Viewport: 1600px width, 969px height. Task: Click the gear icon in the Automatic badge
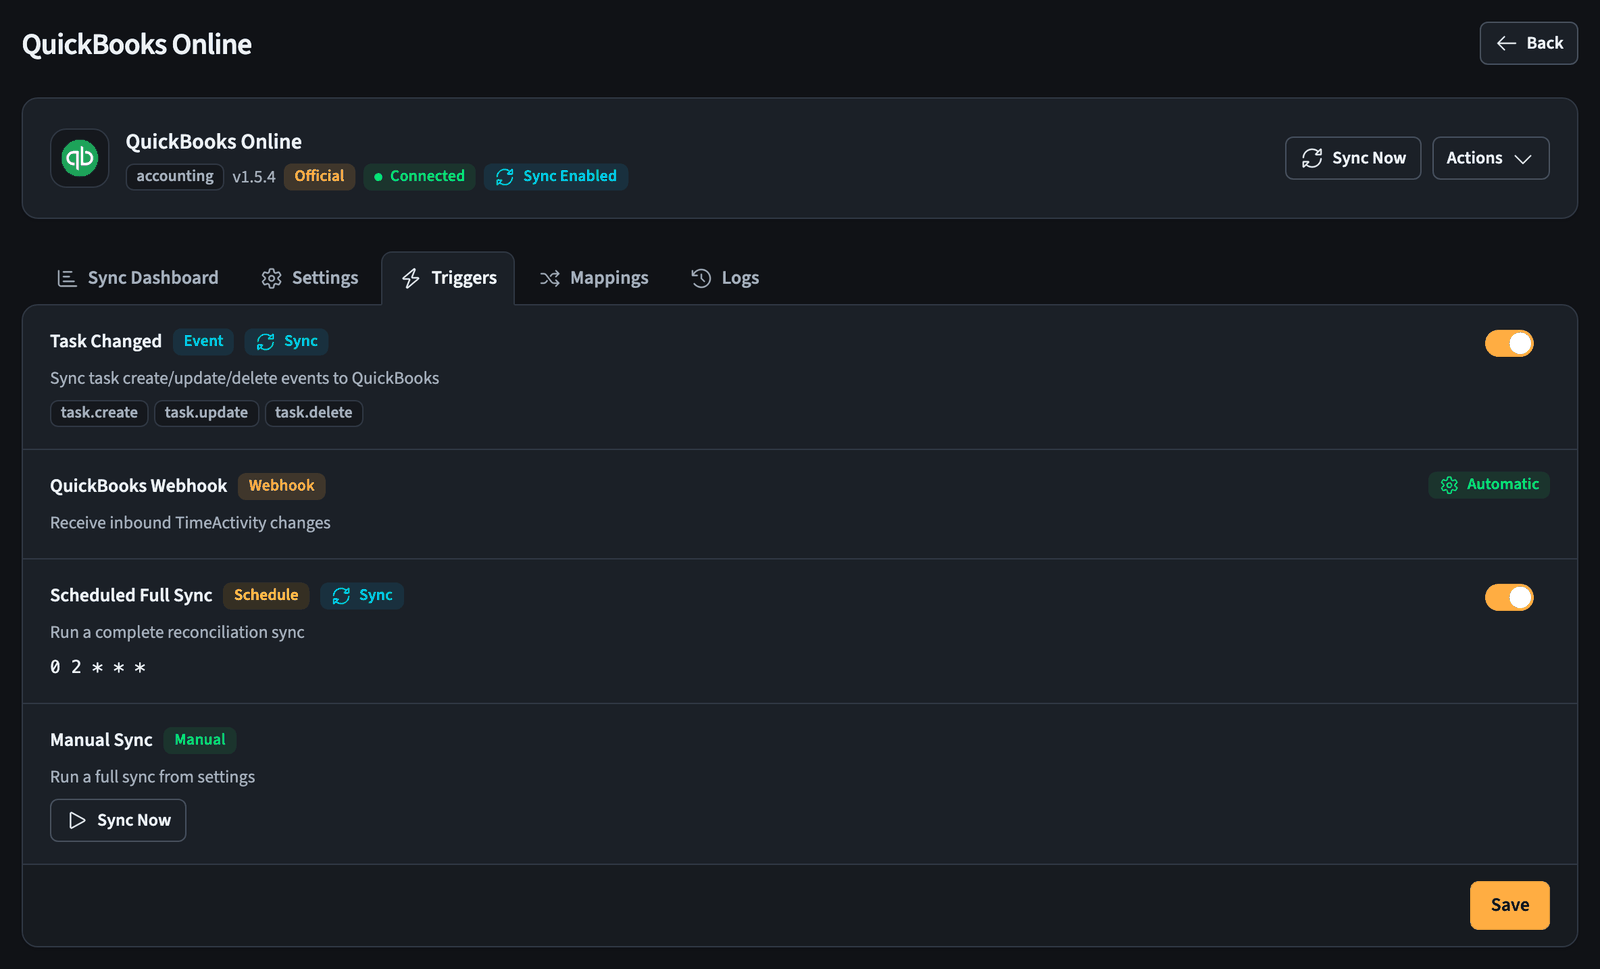[x=1449, y=485]
